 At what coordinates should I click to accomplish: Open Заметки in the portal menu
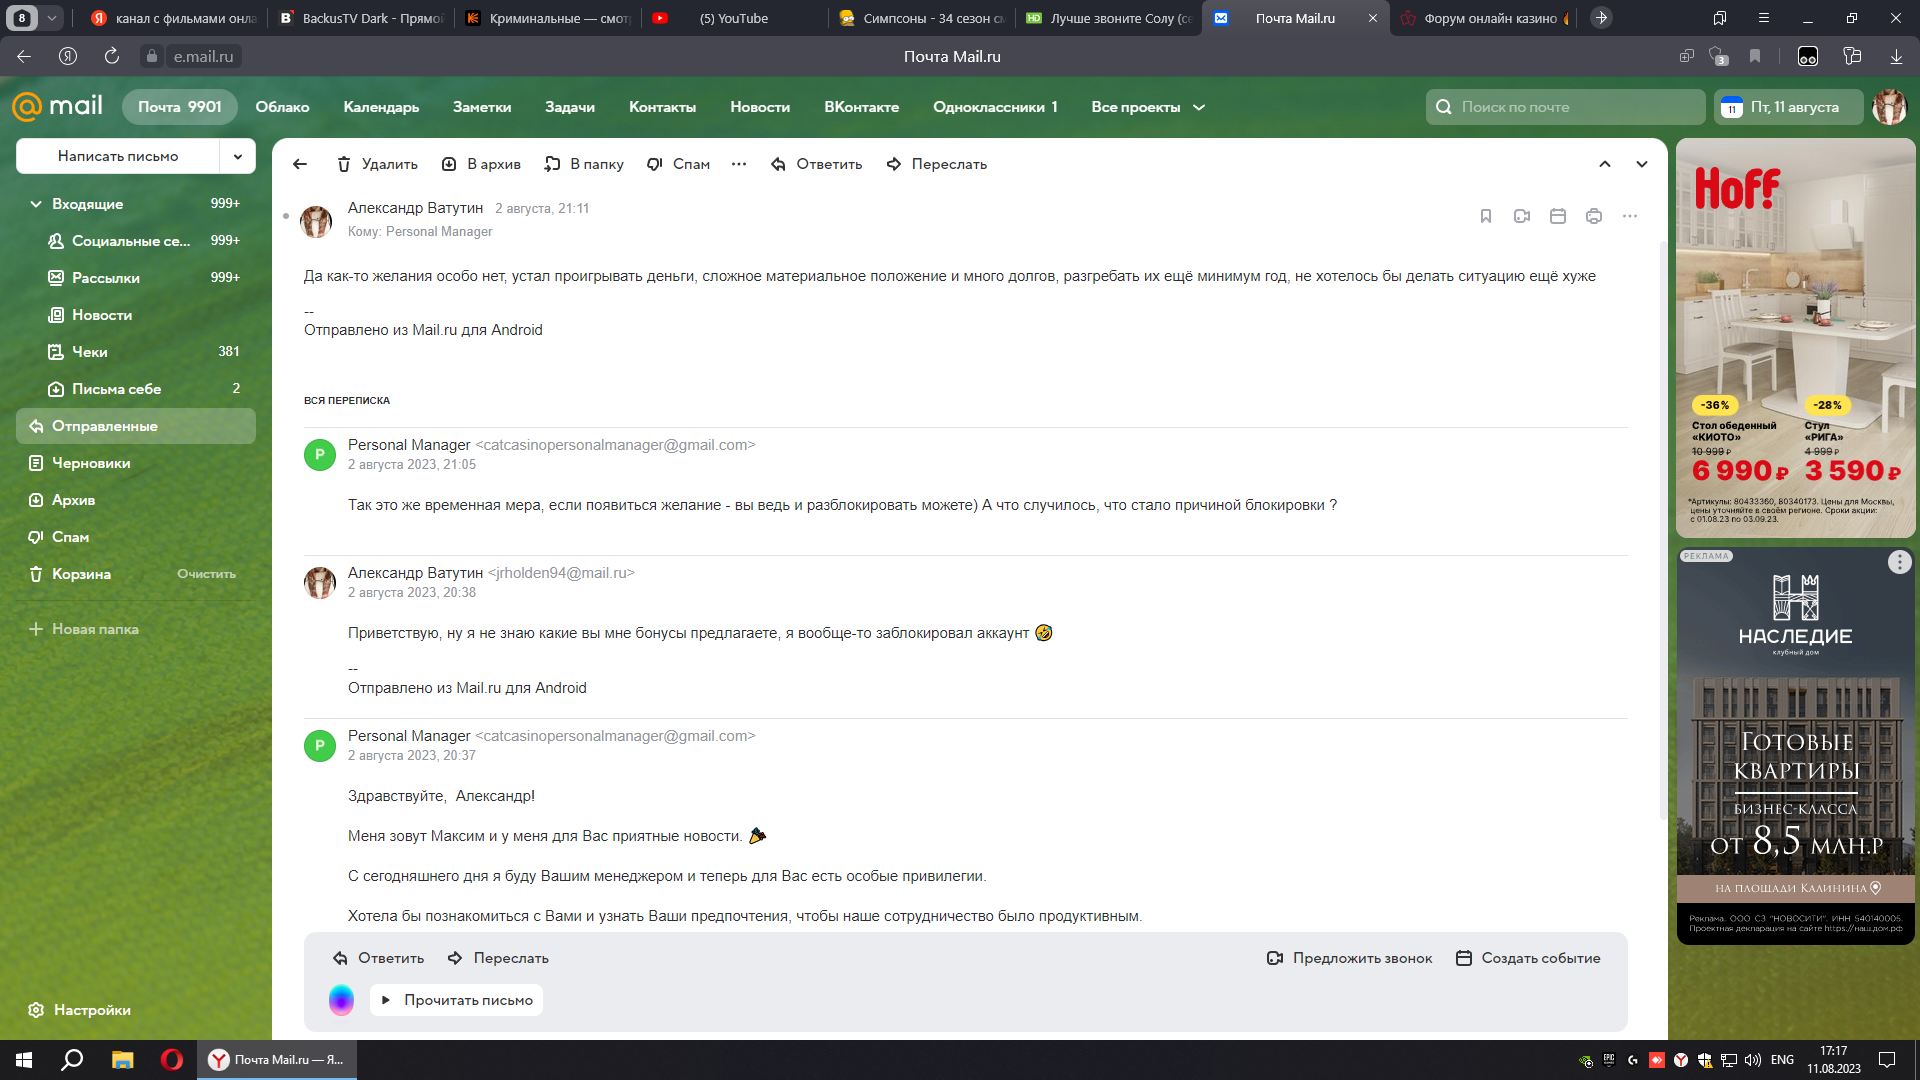(482, 107)
